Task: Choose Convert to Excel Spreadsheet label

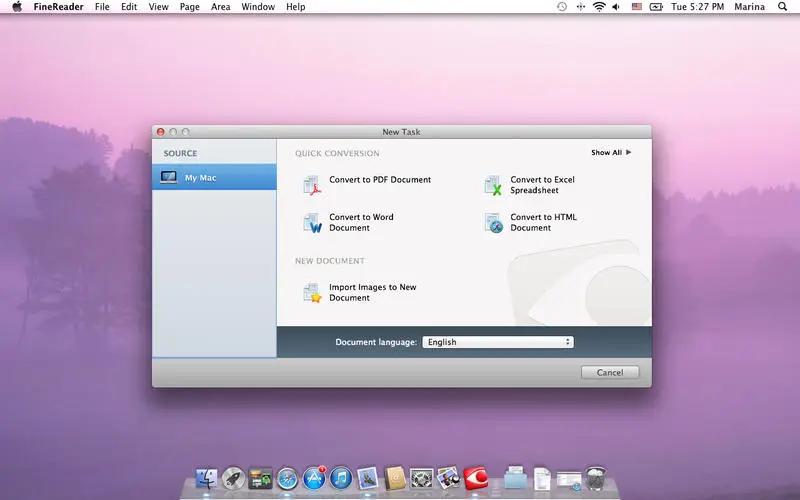Action: [x=542, y=185]
